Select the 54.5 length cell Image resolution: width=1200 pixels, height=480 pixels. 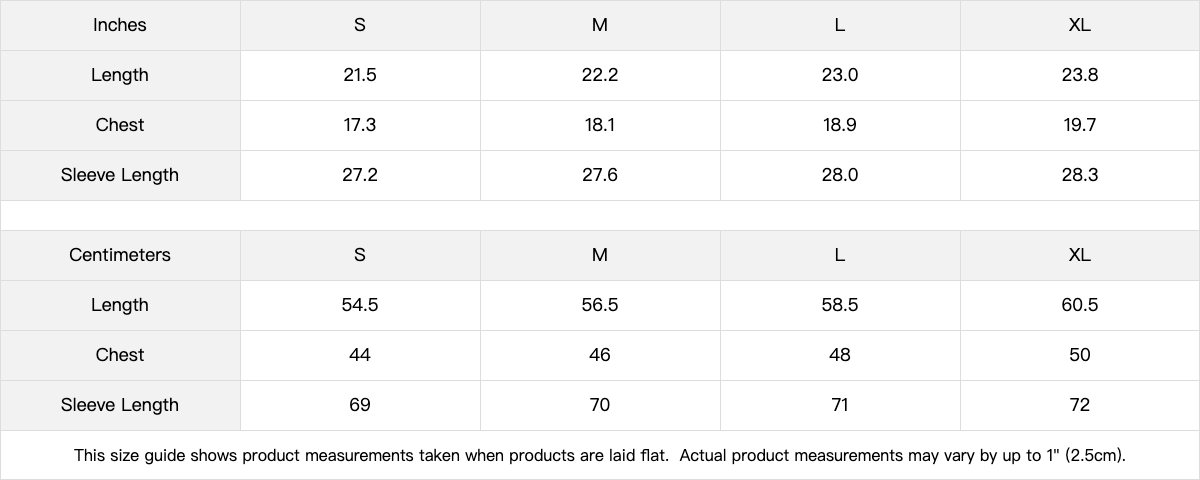pos(360,305)
